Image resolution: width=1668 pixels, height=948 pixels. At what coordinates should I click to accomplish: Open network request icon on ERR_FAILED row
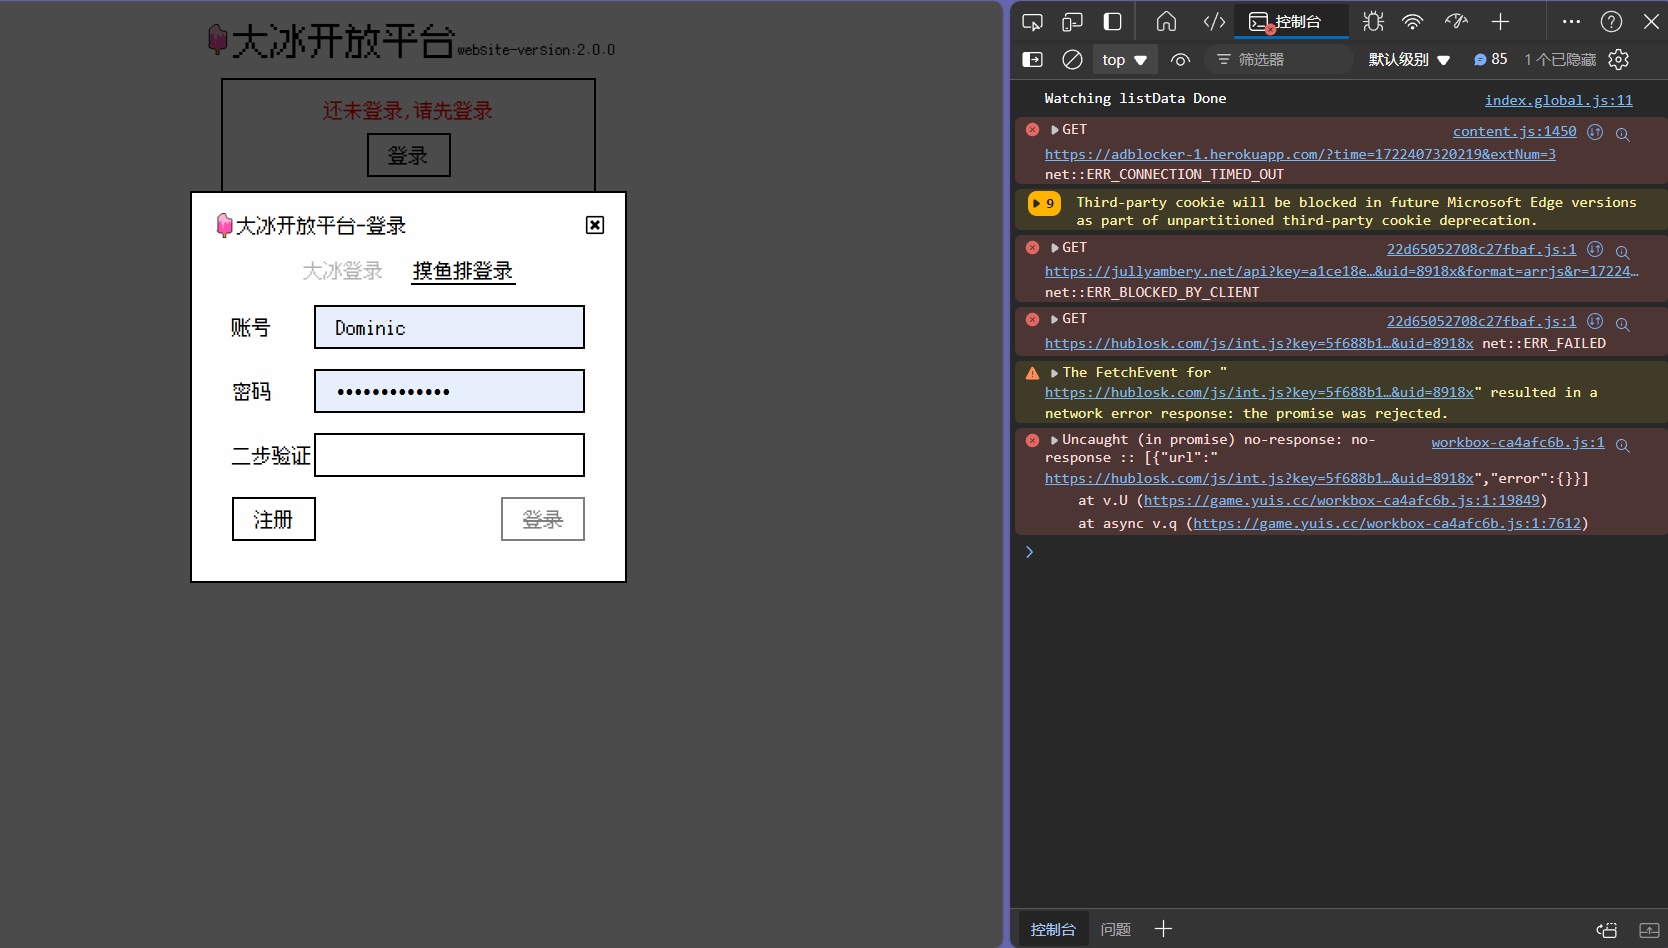(1595, 321)
